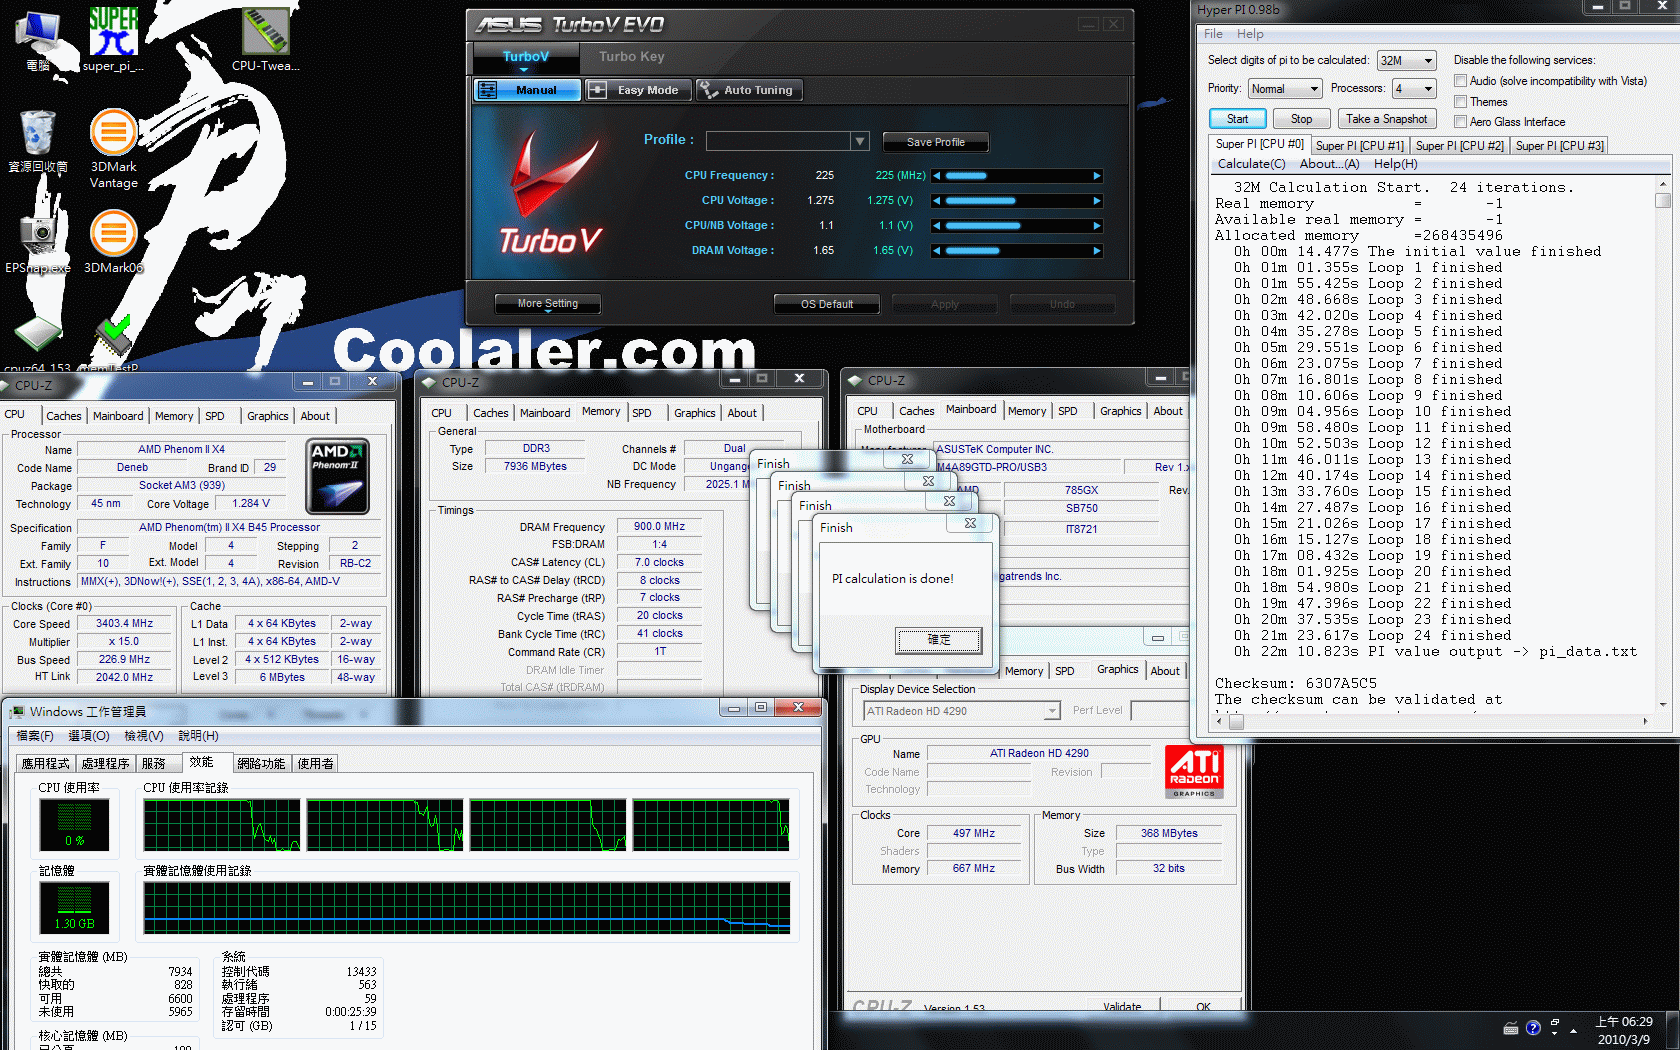Increase CPU Frequency with right arrow

tap(1097, 176)
